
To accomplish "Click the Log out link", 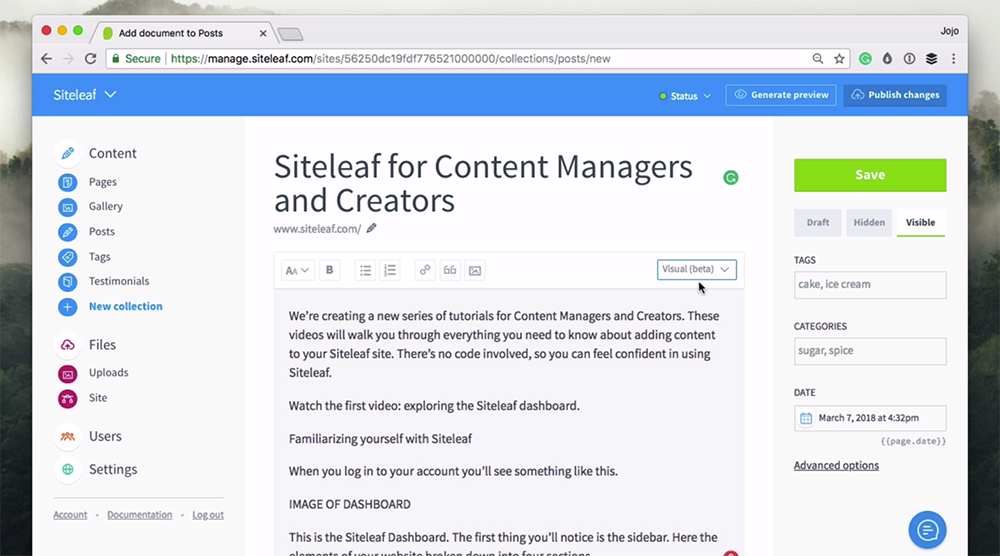I will point(208,515).
